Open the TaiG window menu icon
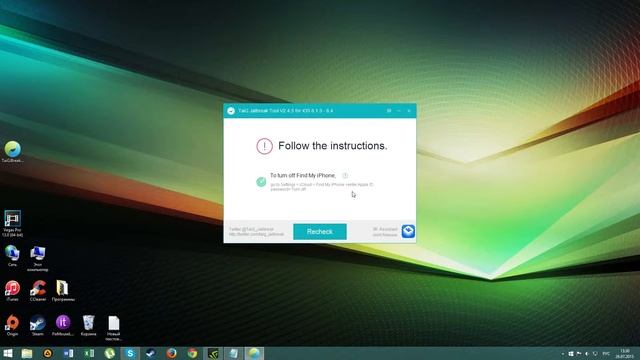The height and width of the screenshot is (360, 640). point(389,111)
